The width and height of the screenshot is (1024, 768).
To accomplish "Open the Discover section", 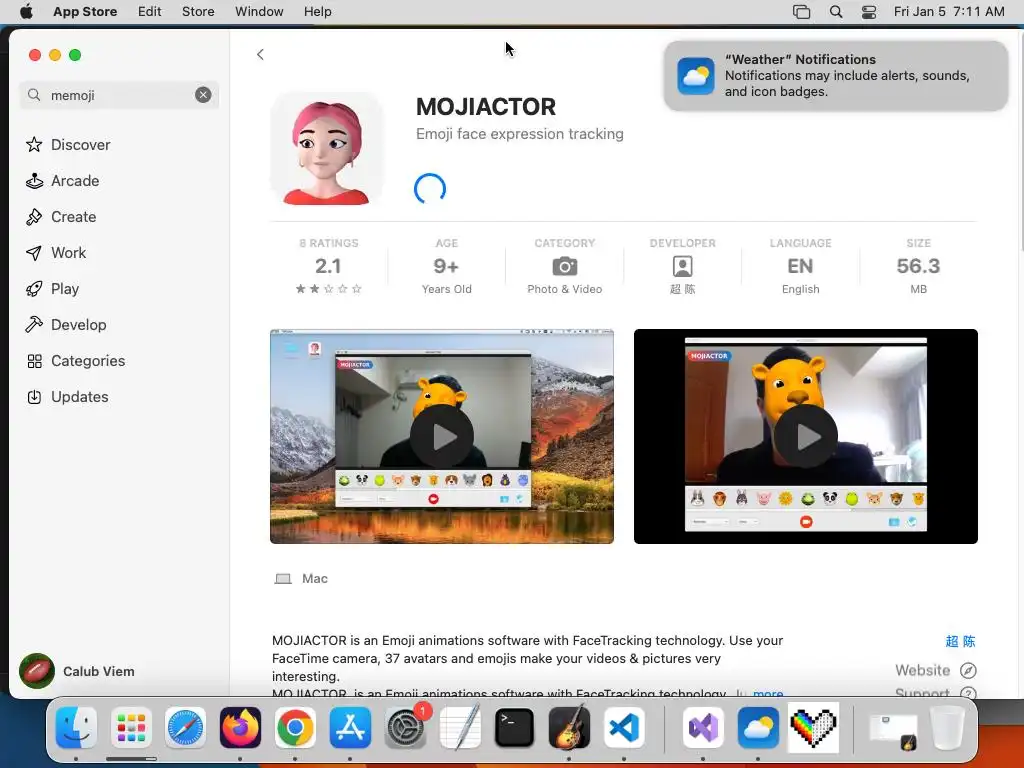I will point(80,144).
